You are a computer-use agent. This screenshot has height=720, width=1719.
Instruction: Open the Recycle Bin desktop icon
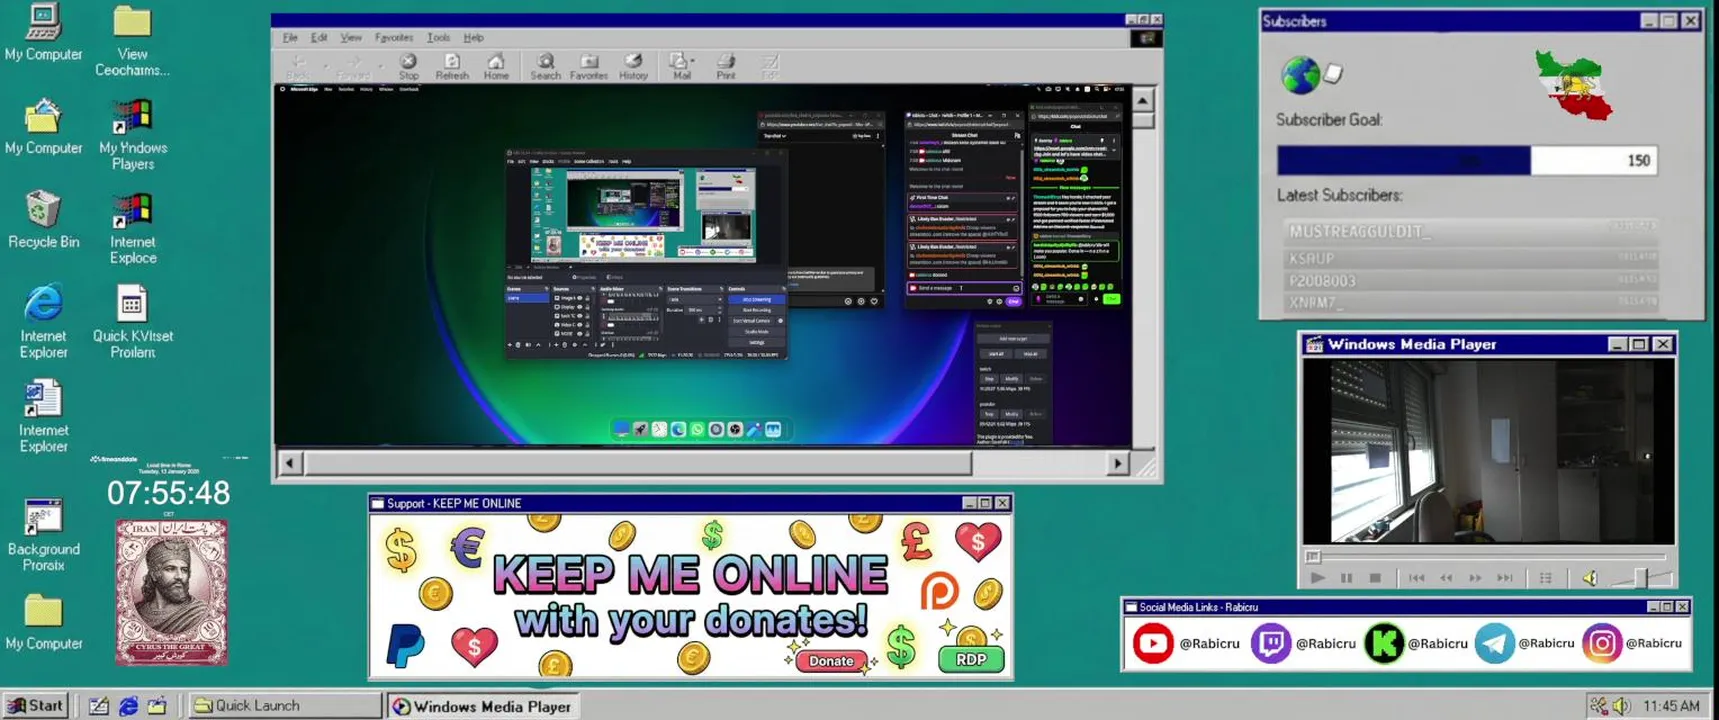coord(43,220)
